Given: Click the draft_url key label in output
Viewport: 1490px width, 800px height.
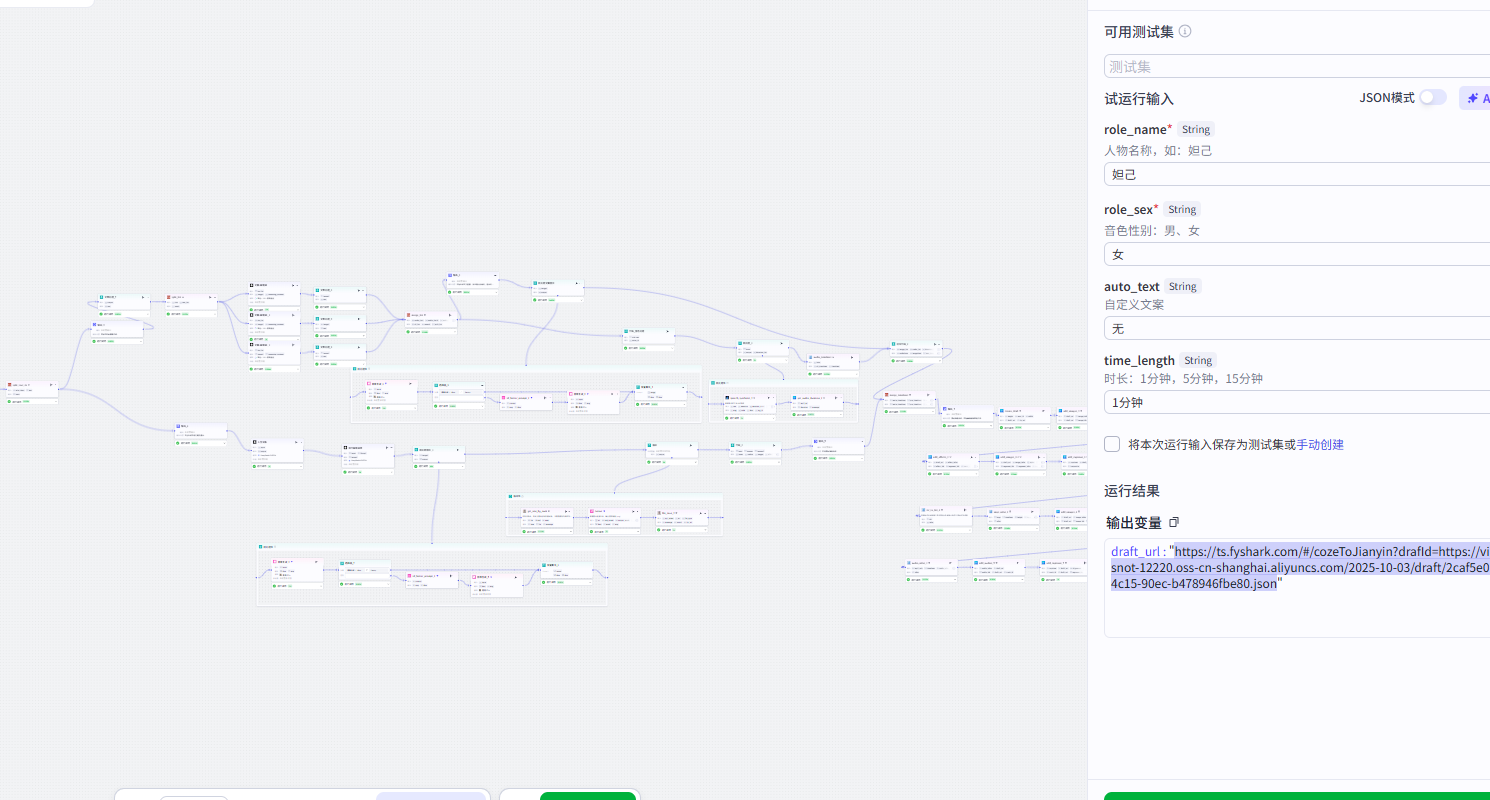Looking at the screenshot, I should click(x=1135, y=551).
